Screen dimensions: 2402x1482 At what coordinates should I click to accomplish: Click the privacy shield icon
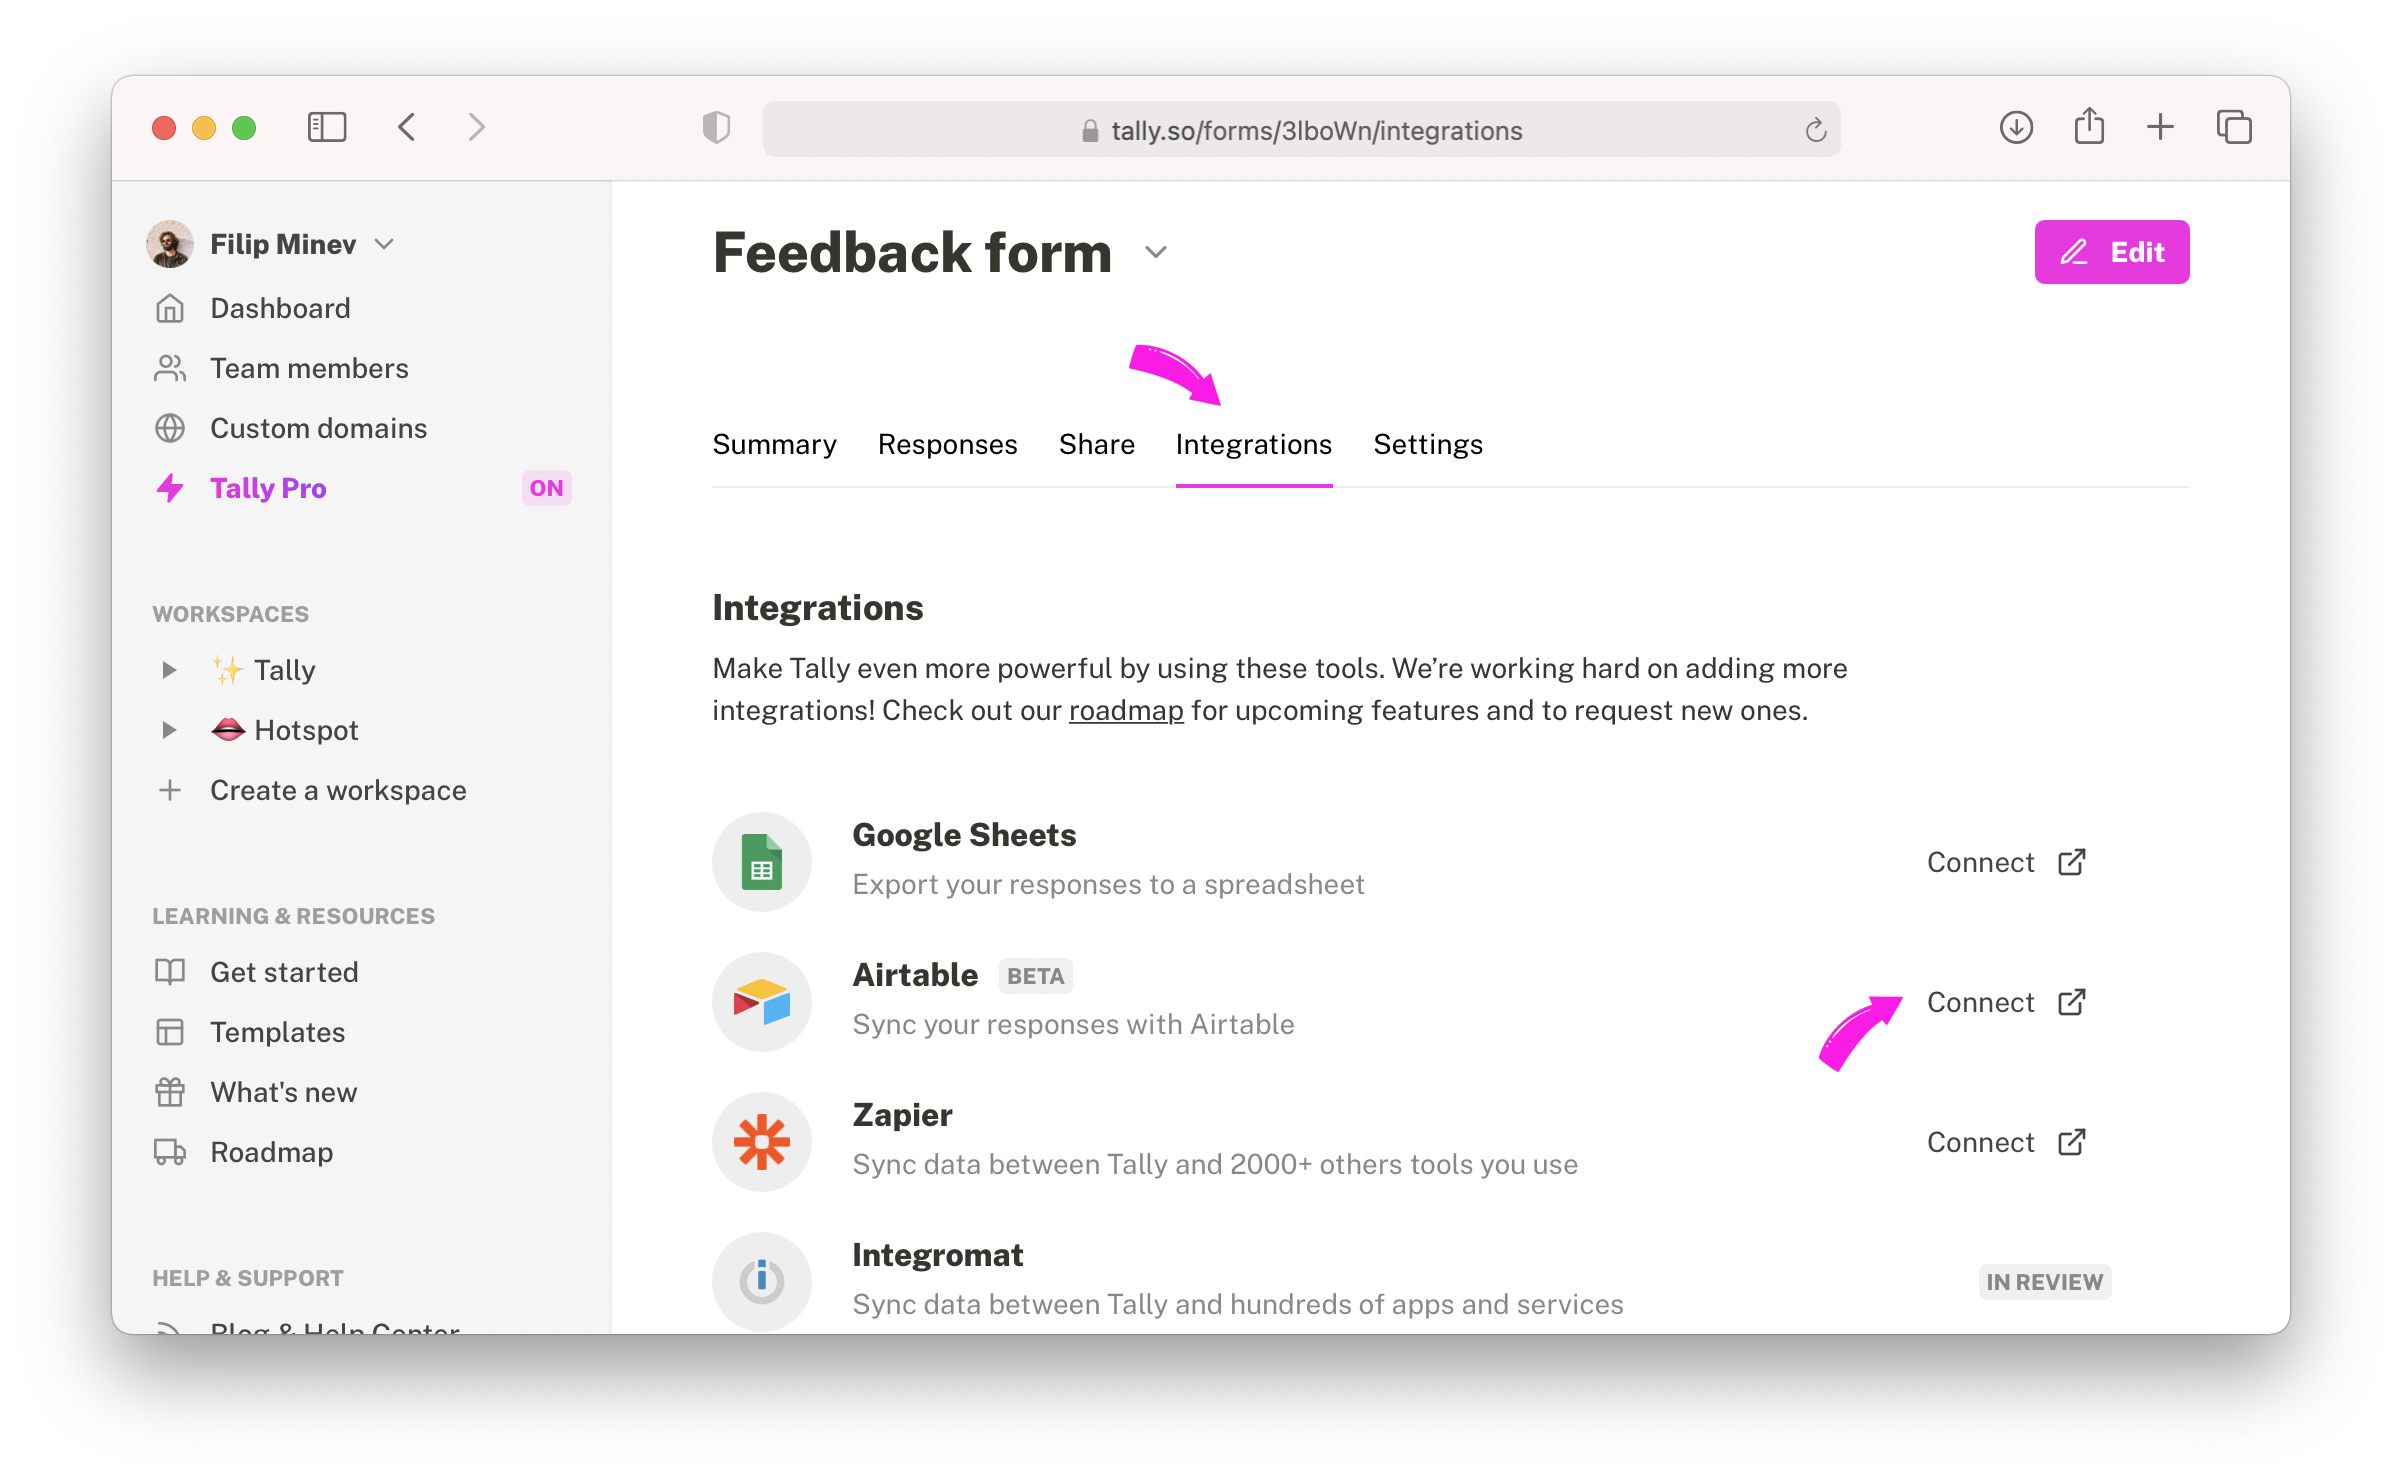pyautogui.click(x=716, y=128)
